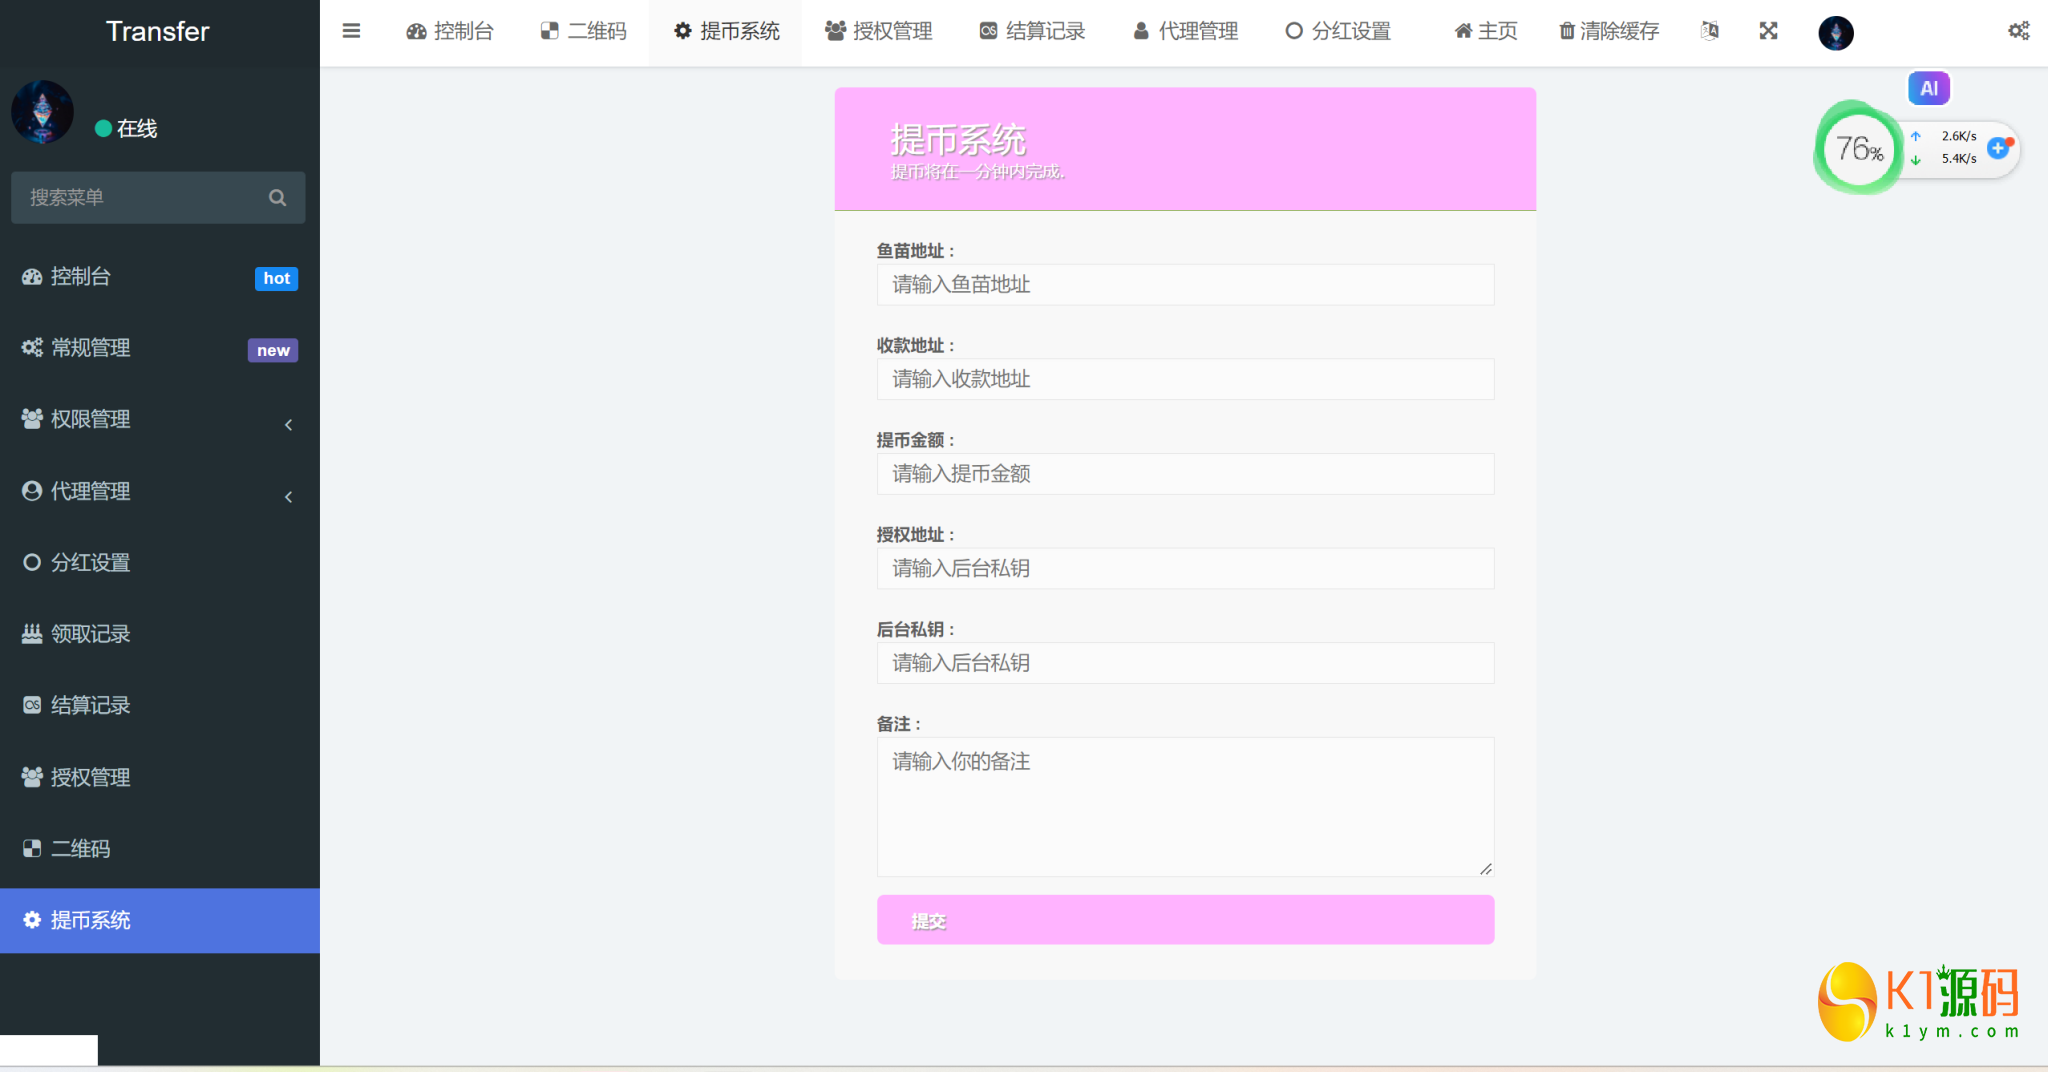Click the cake icon beside 领取记录
The width and height of the screenshot is (2048, 1072).
(x=32, y=634)
